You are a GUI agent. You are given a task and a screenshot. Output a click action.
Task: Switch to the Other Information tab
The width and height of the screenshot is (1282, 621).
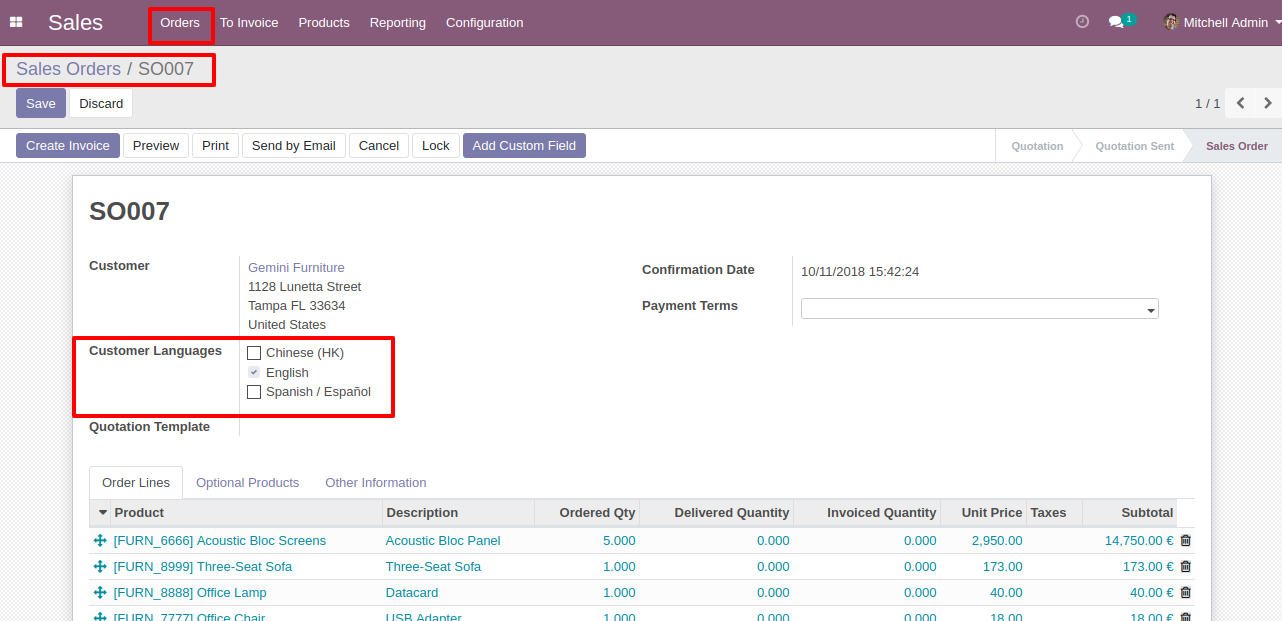pos(376,483)
